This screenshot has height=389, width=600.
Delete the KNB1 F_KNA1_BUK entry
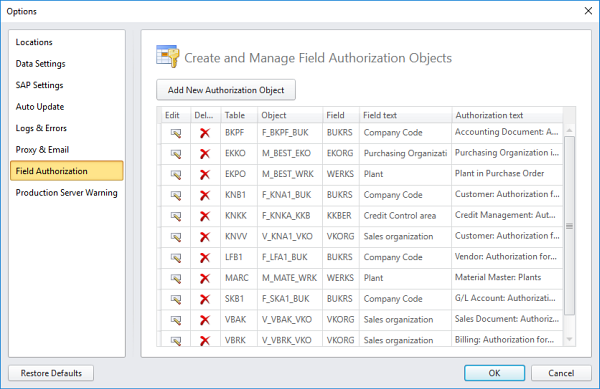(205, 195)
